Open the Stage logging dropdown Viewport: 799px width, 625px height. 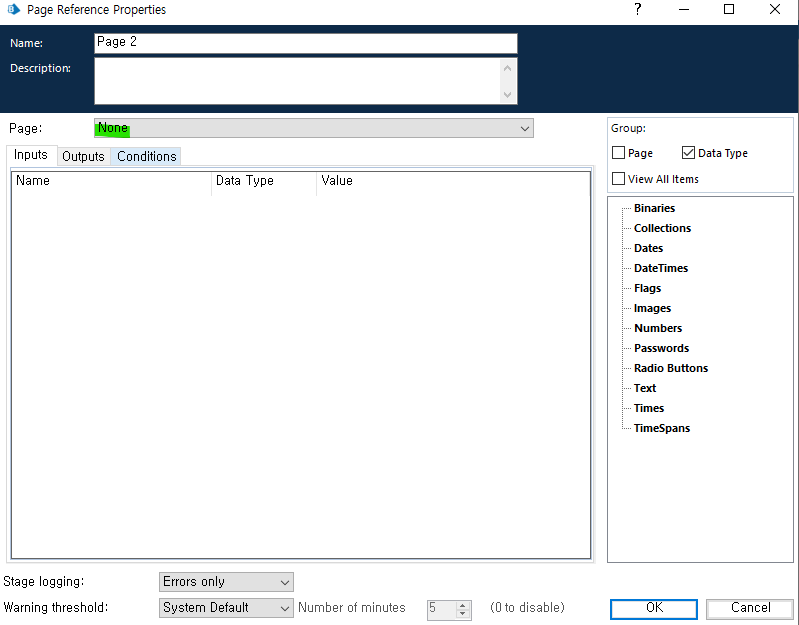(226, 582)
